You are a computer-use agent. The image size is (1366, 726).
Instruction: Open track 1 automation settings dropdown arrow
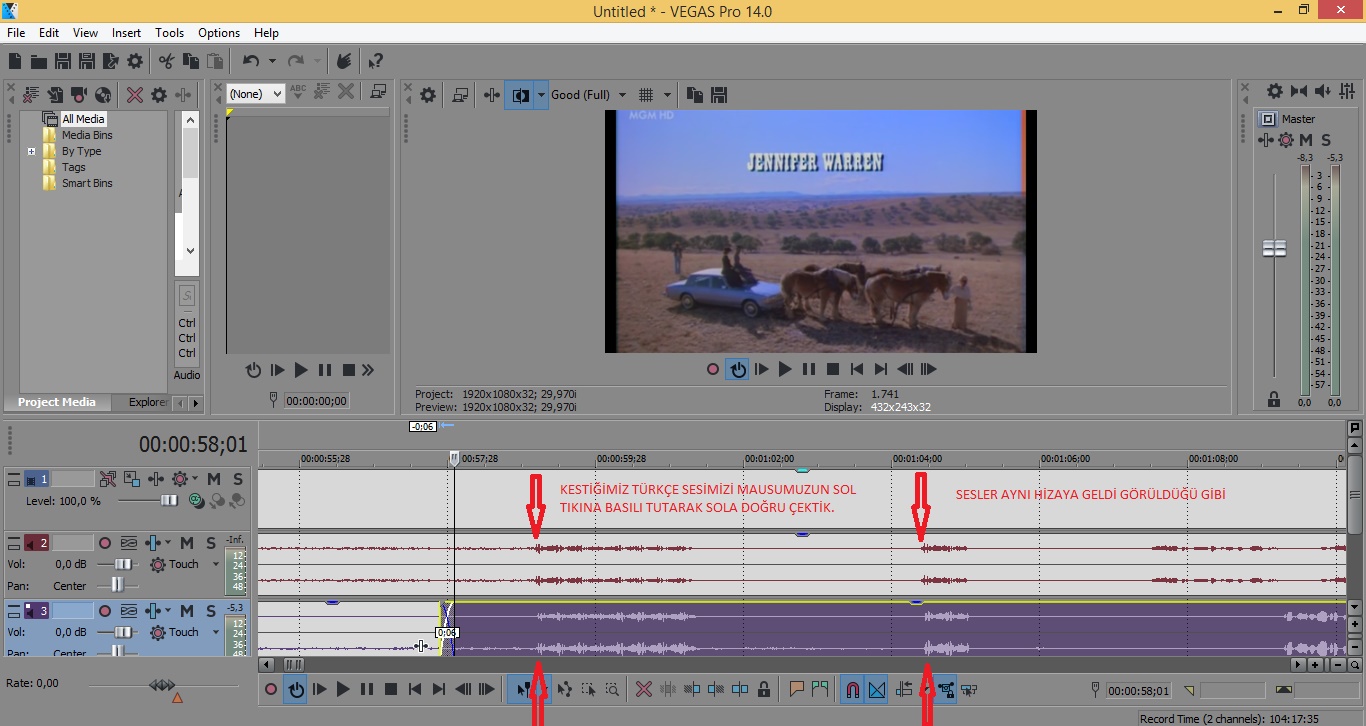pyautogui.click(x=195, y=479)
